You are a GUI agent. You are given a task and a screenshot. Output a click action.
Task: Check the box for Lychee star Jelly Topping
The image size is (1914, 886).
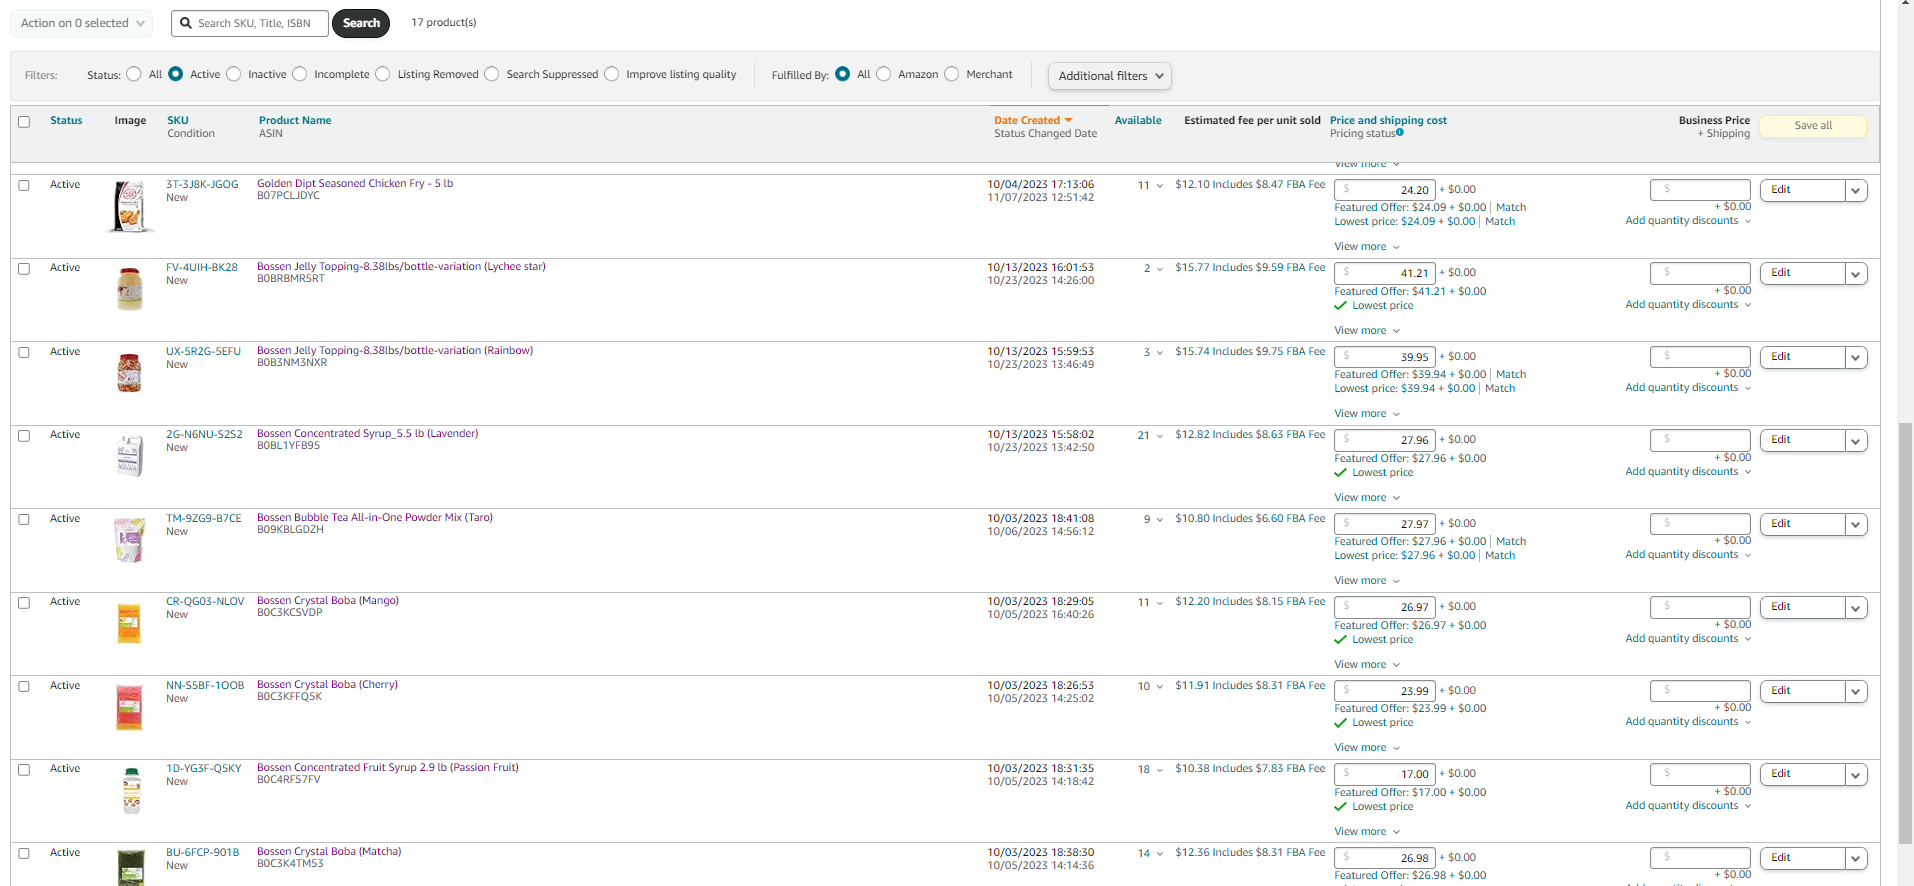tap(24, 269)
